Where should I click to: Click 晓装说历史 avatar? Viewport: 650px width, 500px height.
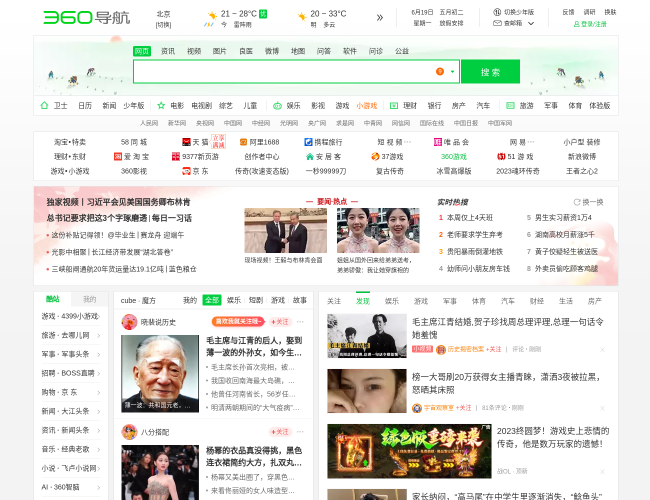pyautogui.click(x=129, y=322)
